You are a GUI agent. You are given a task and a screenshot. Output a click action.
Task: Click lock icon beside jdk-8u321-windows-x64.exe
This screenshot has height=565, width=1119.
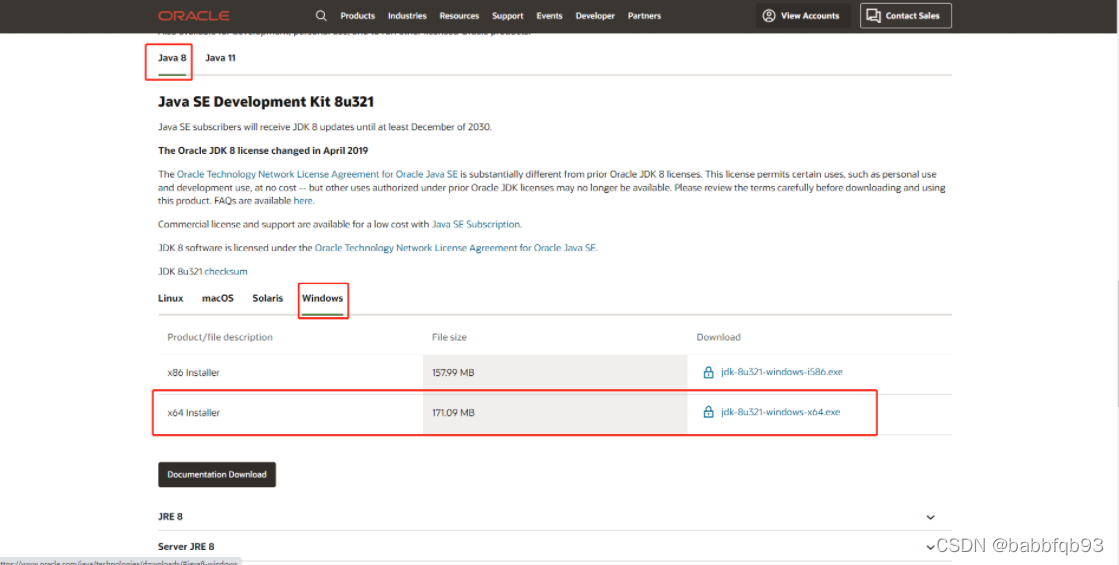pyautogui.click(x=708, y=412)
